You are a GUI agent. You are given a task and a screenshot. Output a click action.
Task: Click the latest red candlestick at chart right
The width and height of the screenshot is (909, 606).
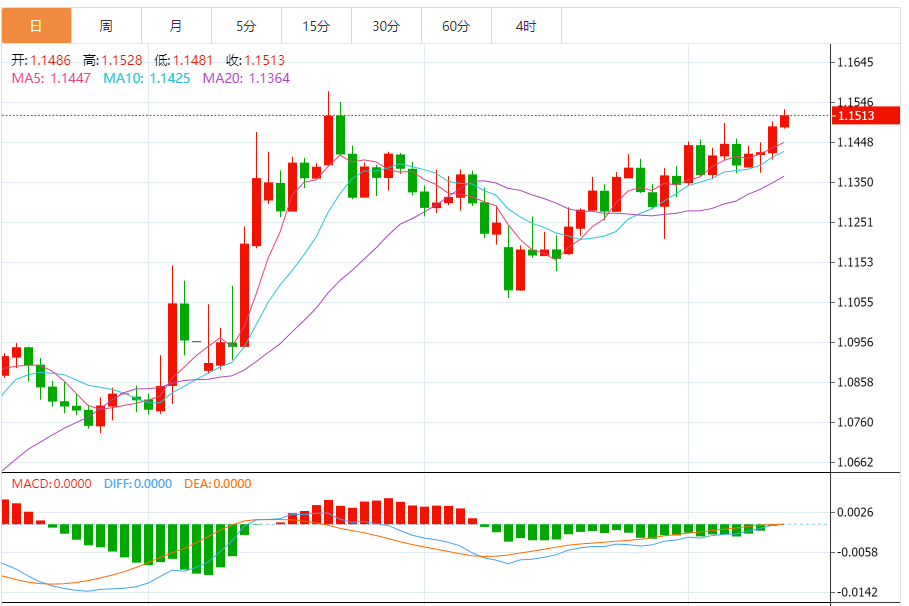pos(784,121)
